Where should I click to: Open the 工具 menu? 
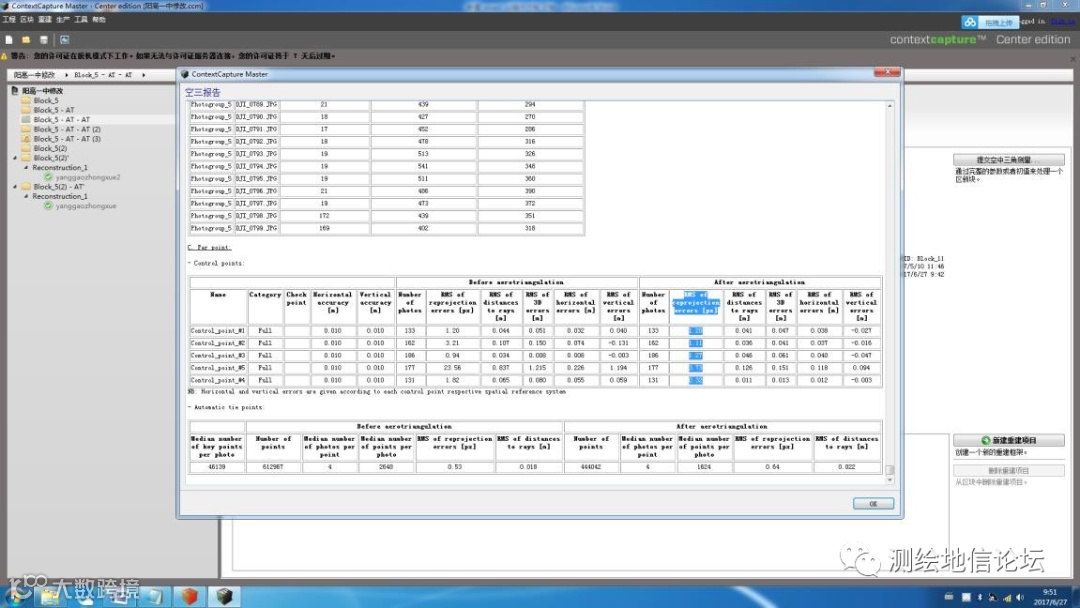81,20
